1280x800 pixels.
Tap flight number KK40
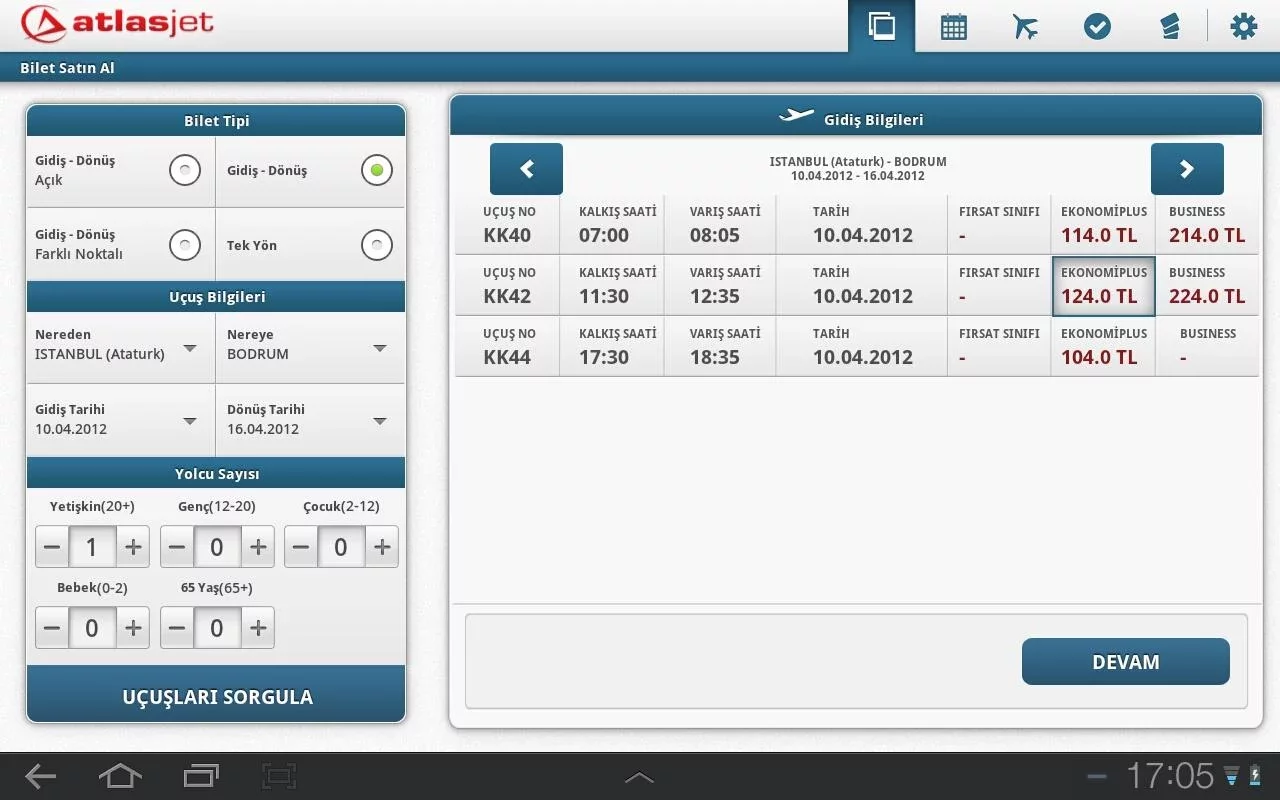point(507,235)
